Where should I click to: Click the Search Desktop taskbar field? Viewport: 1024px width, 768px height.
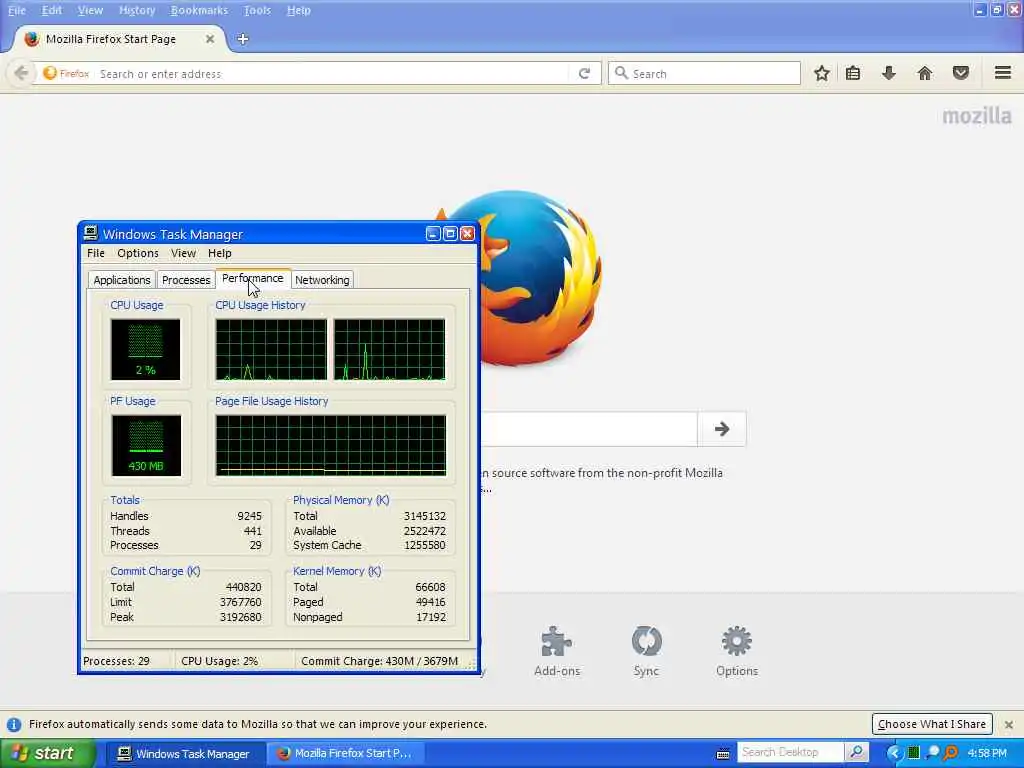[791, 752]
